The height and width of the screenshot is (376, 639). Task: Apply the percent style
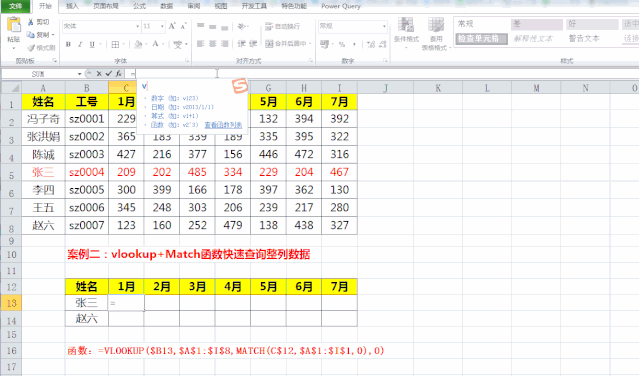(342, 44)
